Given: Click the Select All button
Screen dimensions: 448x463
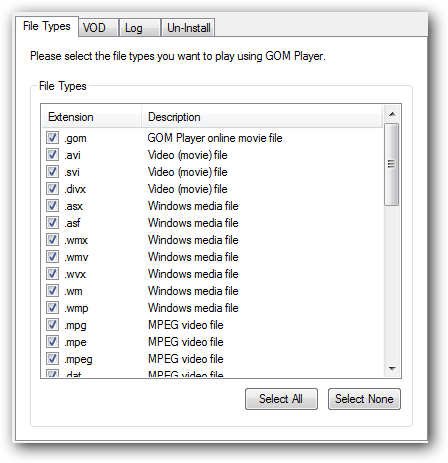Looking at the screenshot, I should pyautogui.click(x=281, y=399).
